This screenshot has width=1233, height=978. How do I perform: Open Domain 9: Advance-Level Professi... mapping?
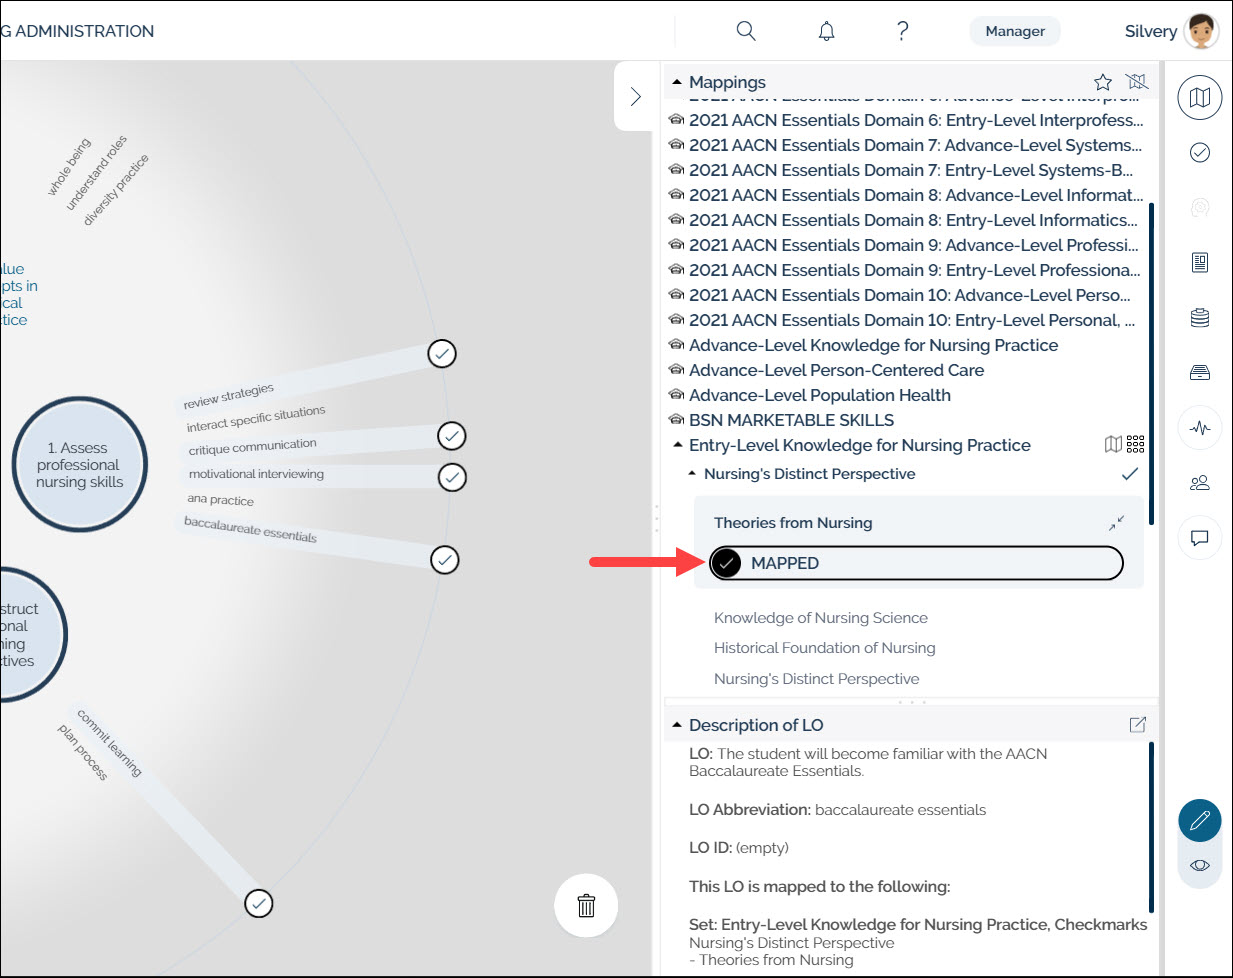tap(913, 245)
